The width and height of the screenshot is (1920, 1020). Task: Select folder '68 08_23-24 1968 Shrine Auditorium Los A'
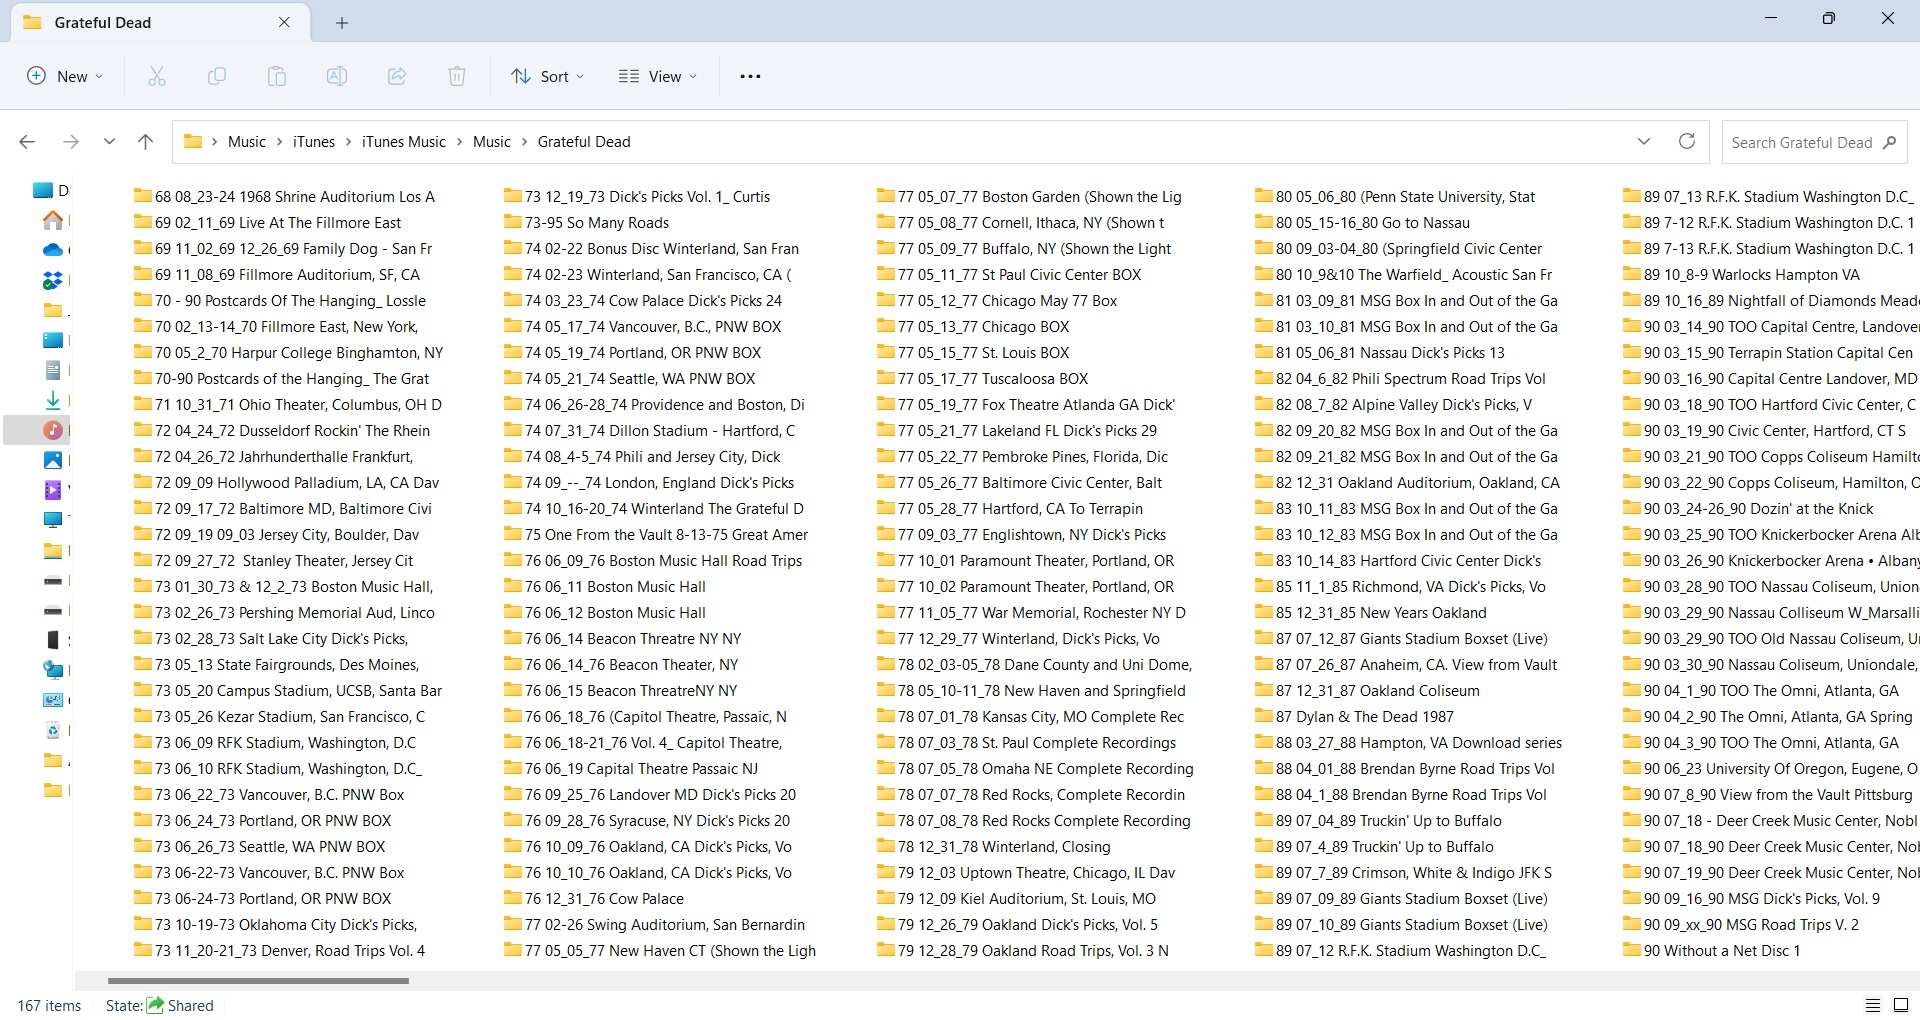click(285, 196)
